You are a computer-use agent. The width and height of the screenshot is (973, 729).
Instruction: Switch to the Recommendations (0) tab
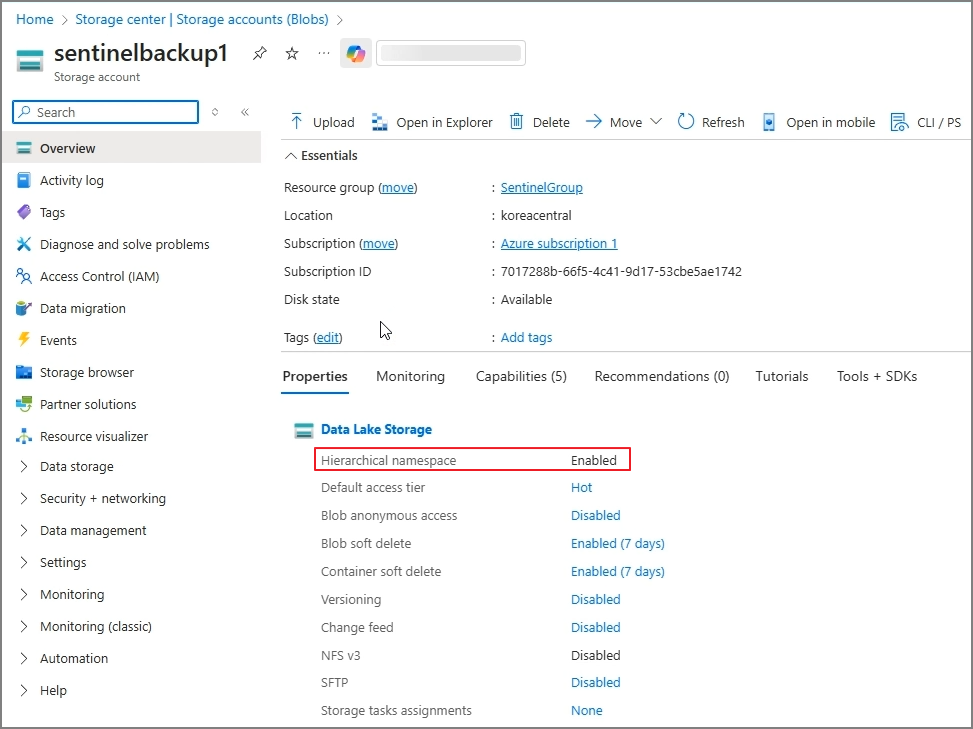tap(661, 377)
